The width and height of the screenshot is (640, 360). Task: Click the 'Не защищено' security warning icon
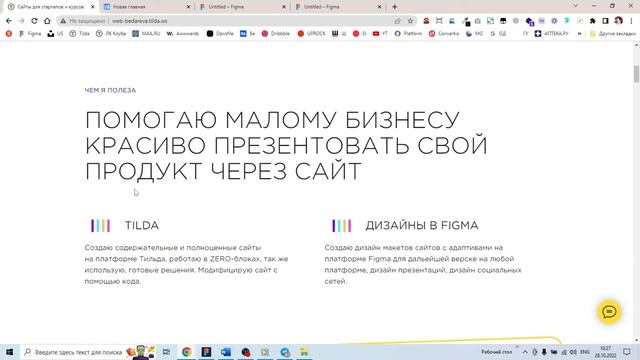click(63, 21)
